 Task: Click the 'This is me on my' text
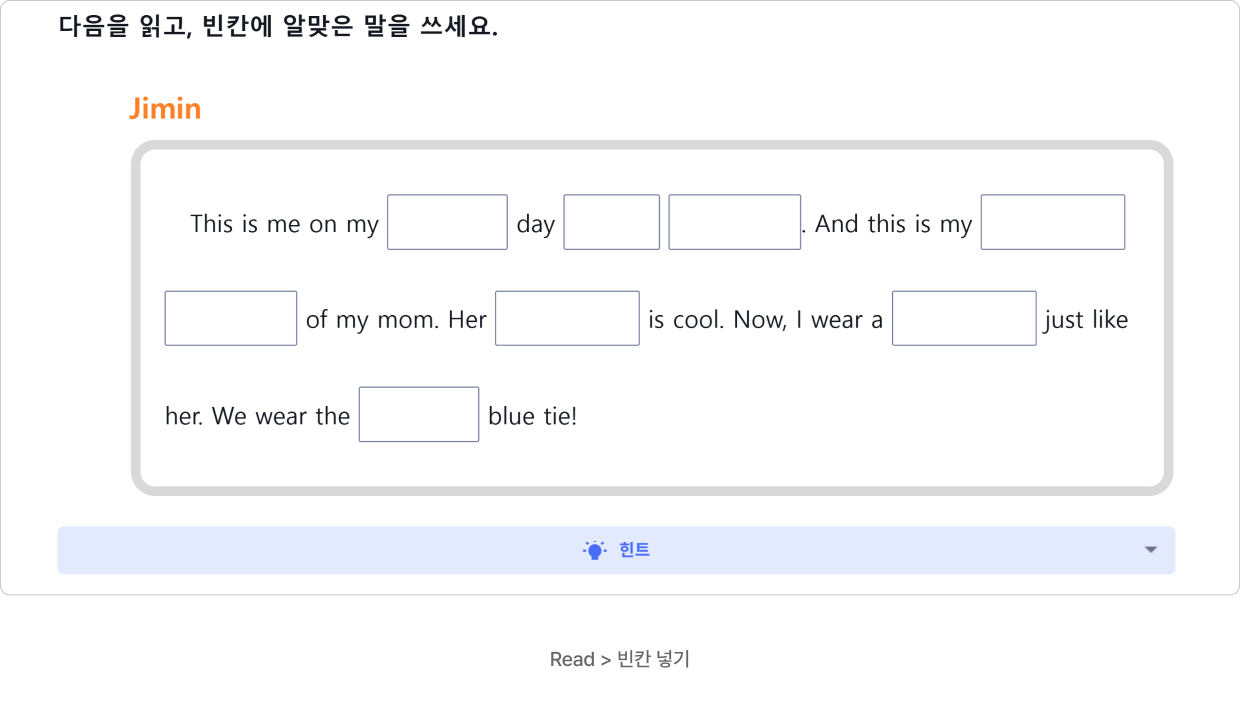(x=285, y=224)
